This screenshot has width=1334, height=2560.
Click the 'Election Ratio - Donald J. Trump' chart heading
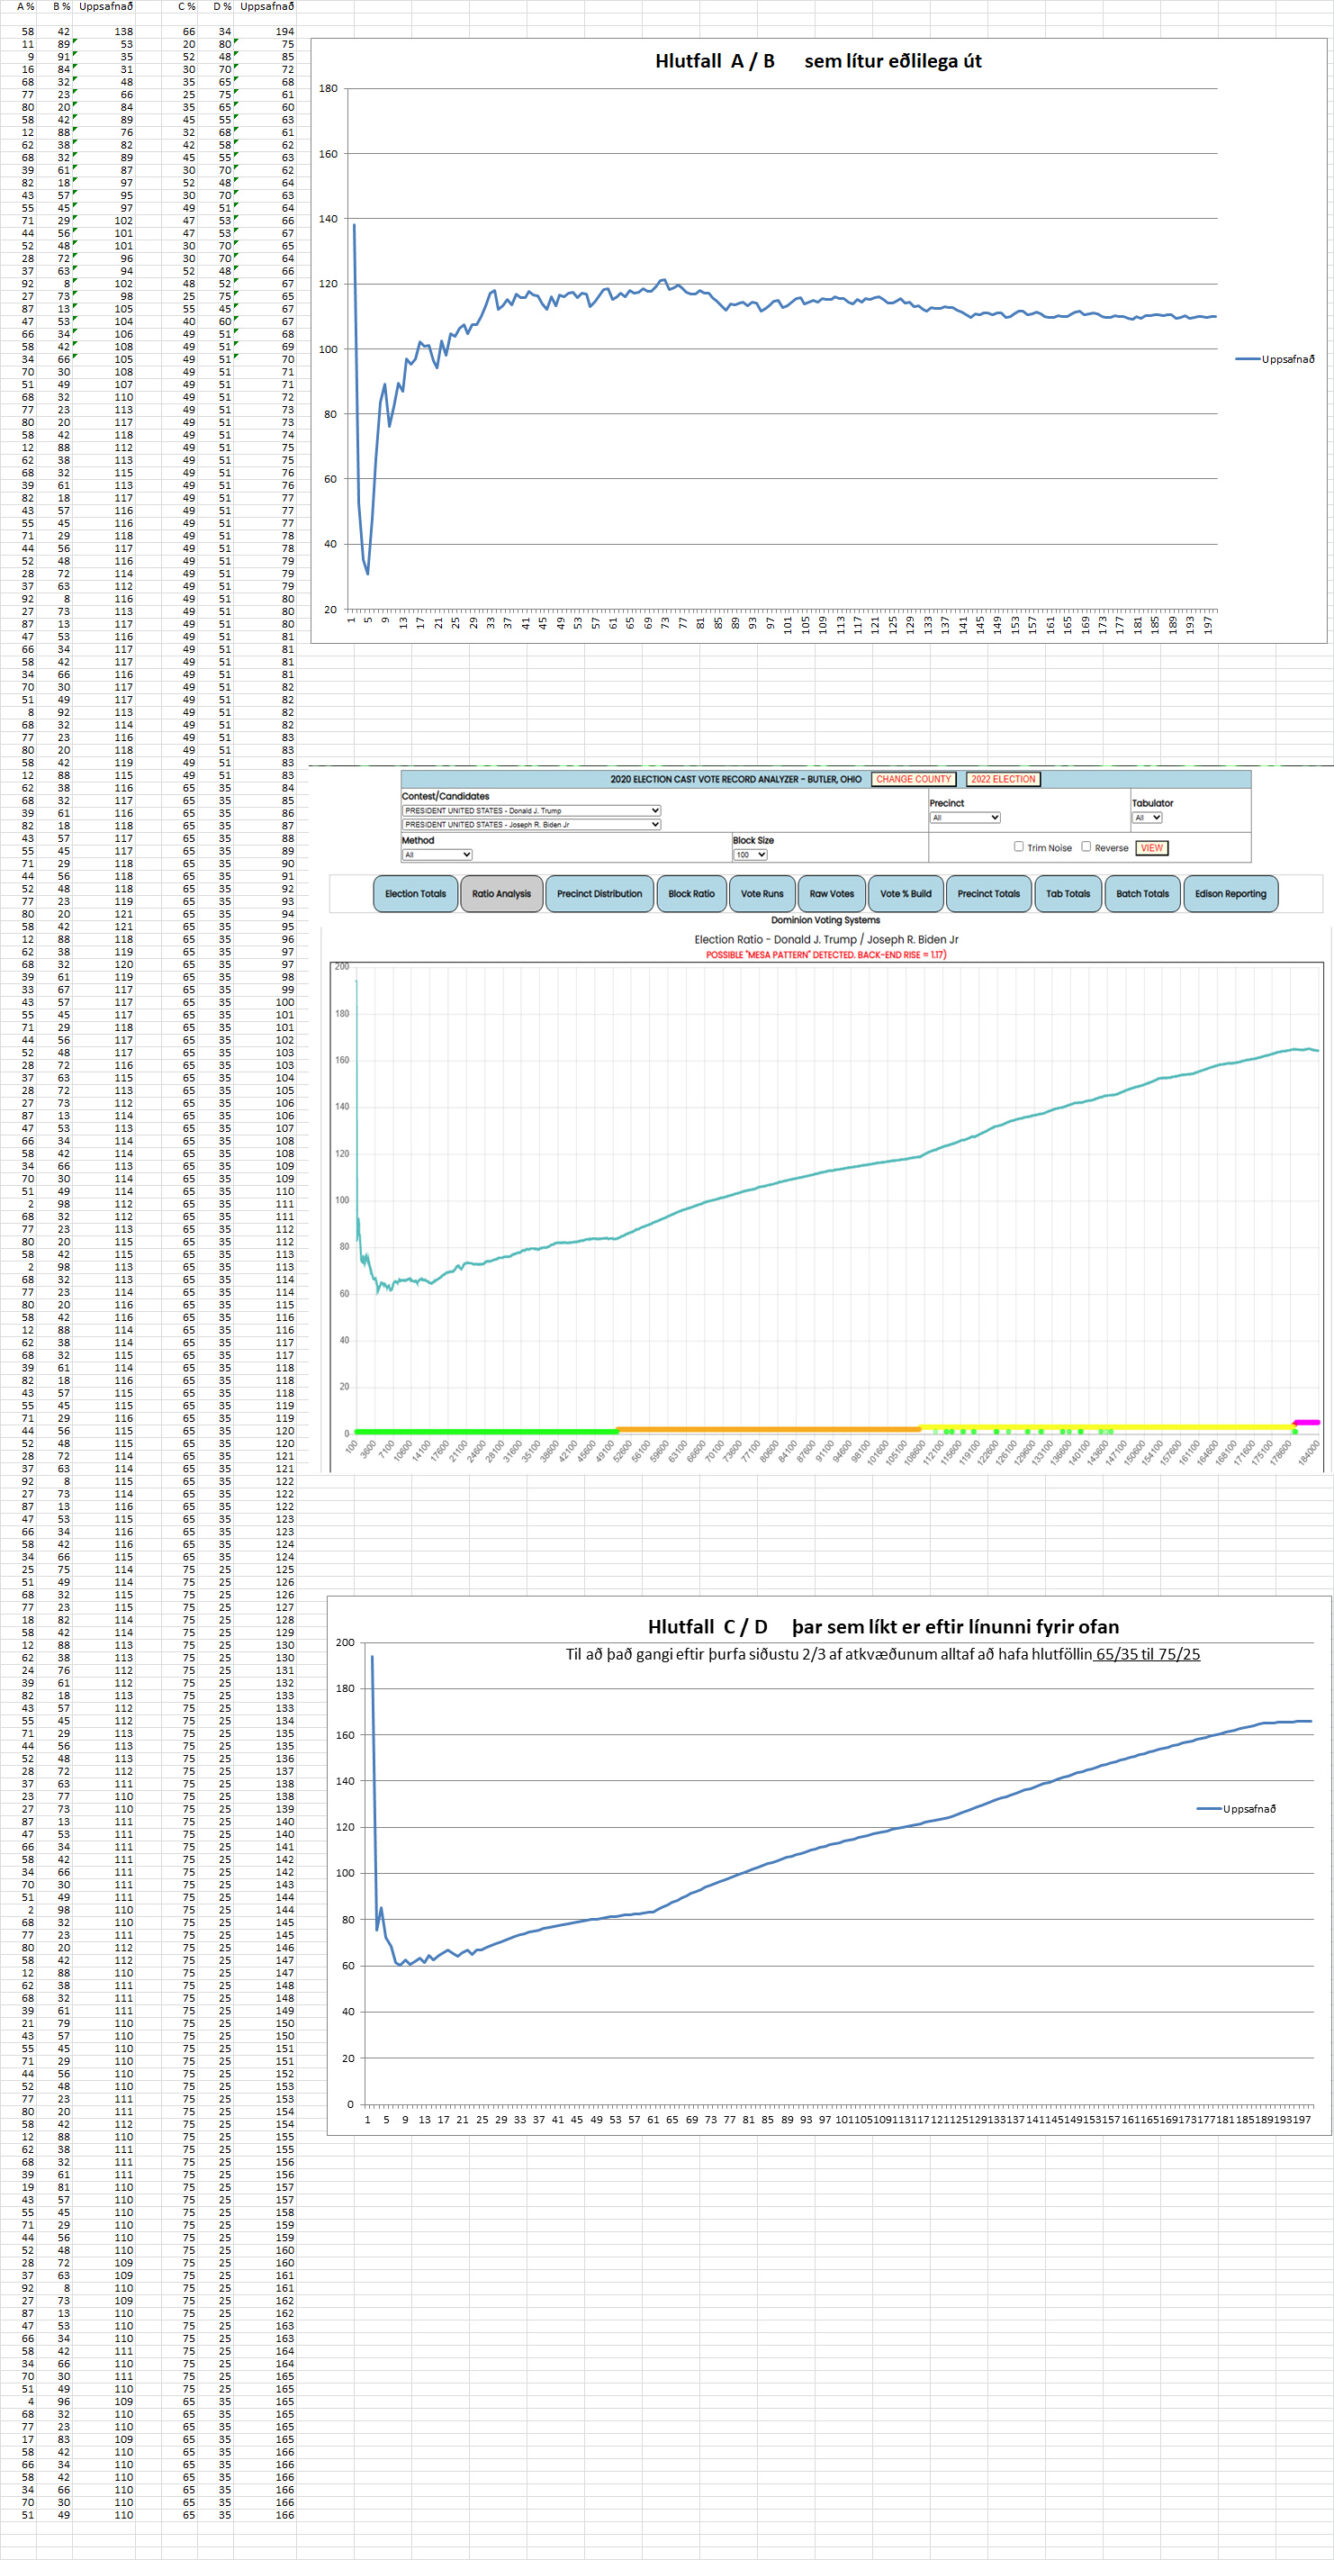point(826,940)
